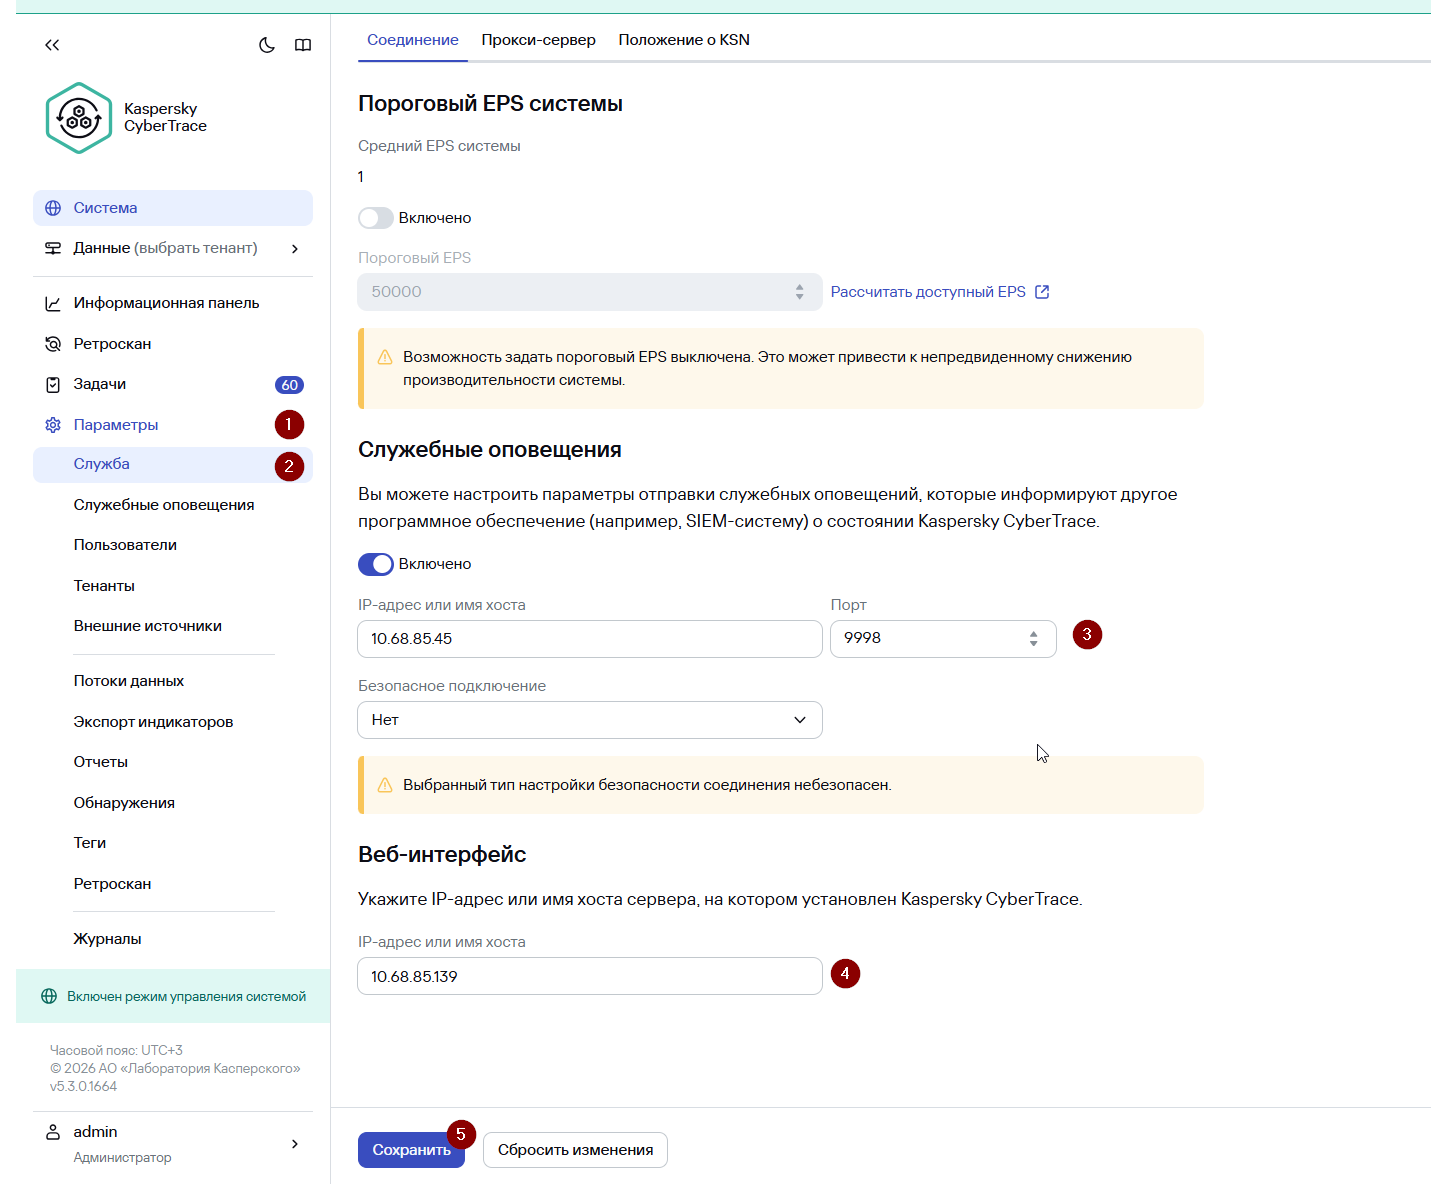Open documentation using the book icon
The width and height of the screenshot is (1431, 1184).
(303, 45)
